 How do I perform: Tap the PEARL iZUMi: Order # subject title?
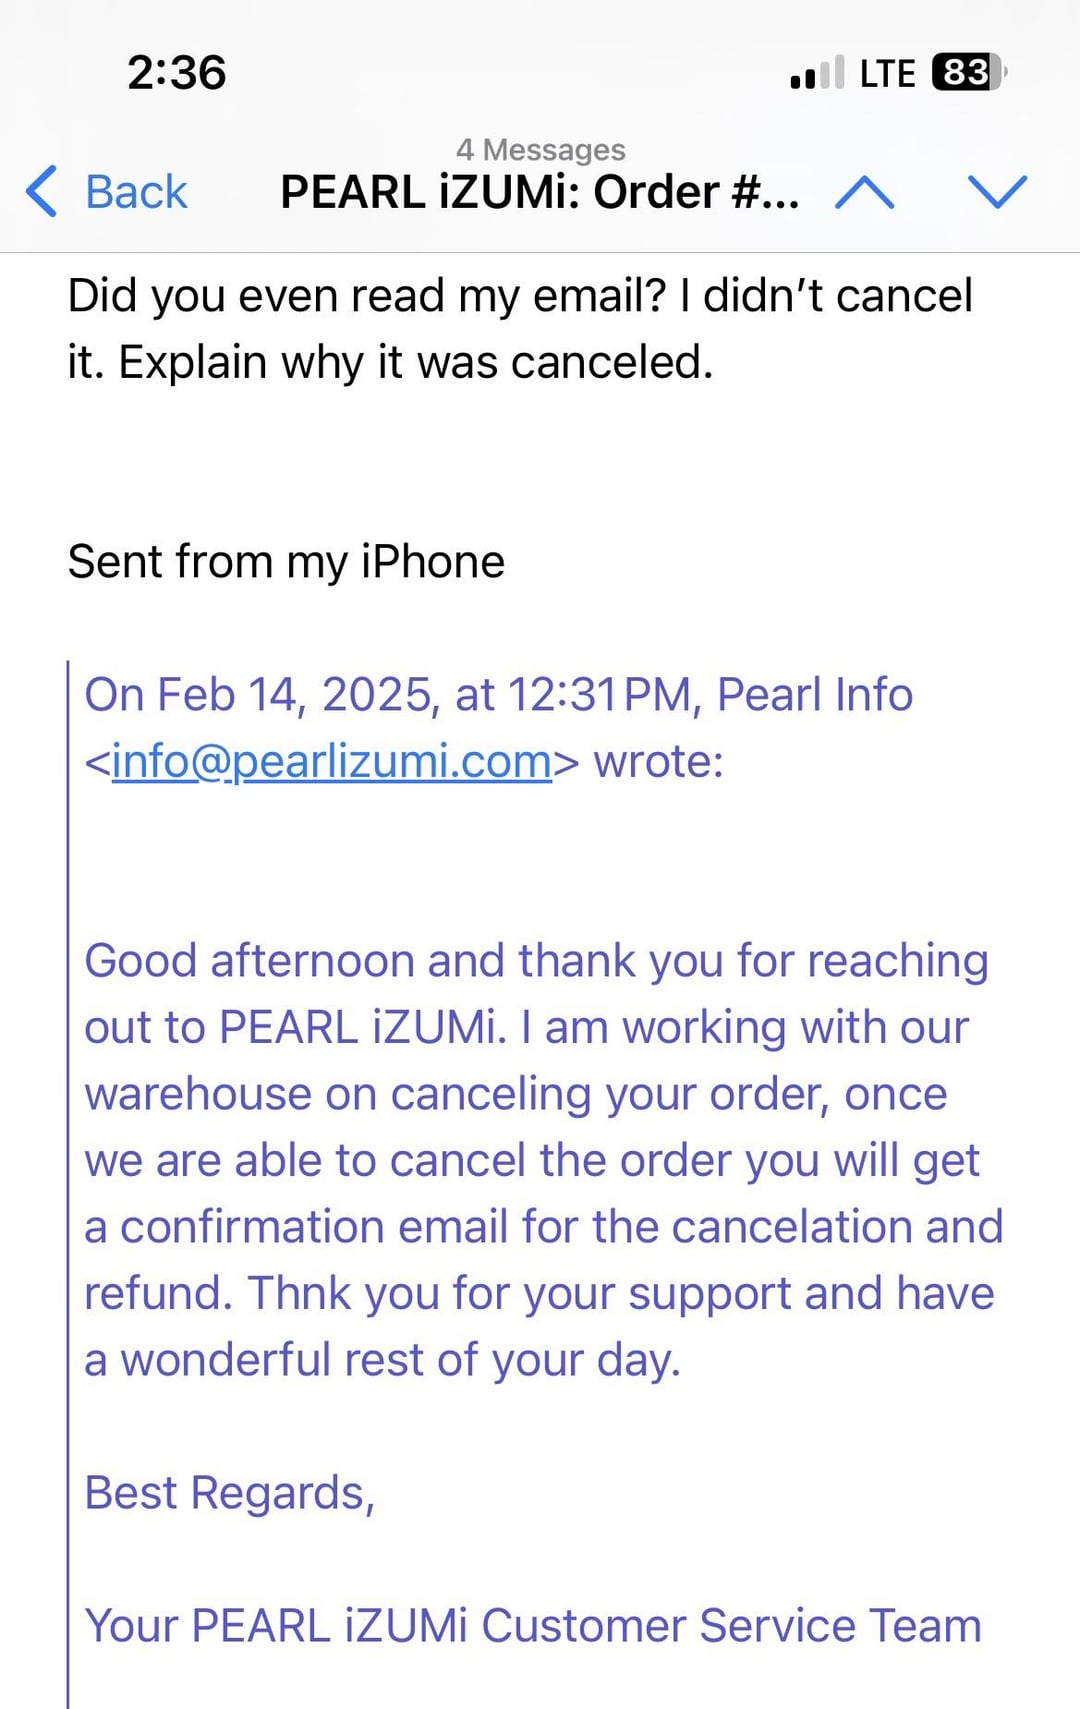pyautogui.click(x=540, y=192)
